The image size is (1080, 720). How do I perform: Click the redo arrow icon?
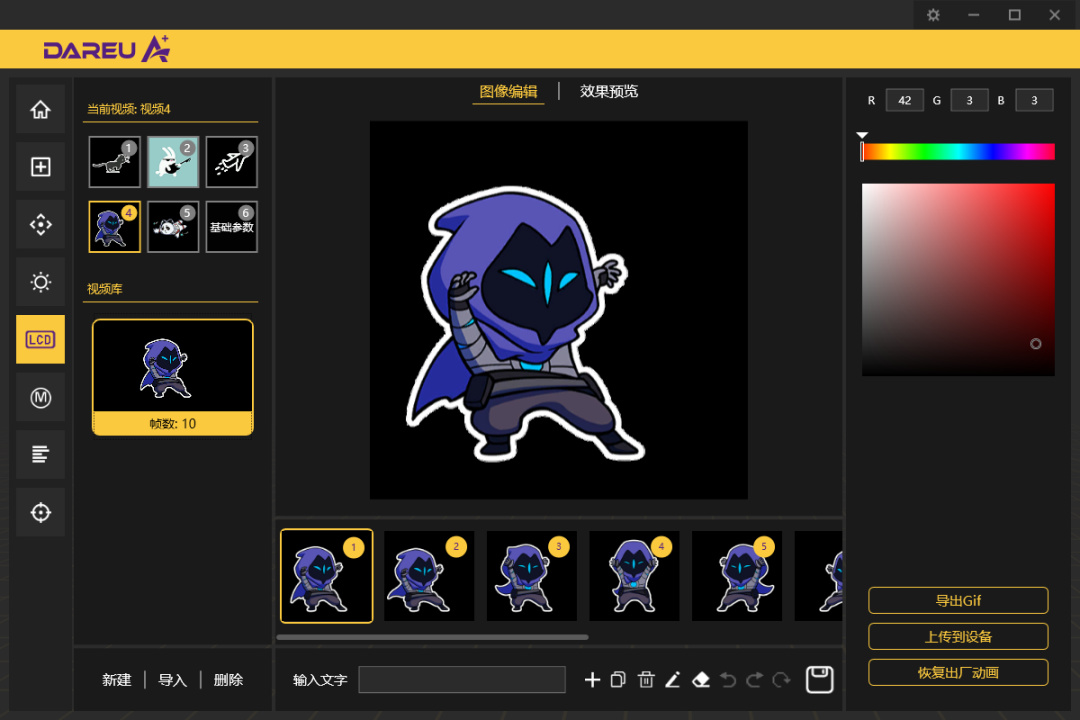(x=755, y=680)
